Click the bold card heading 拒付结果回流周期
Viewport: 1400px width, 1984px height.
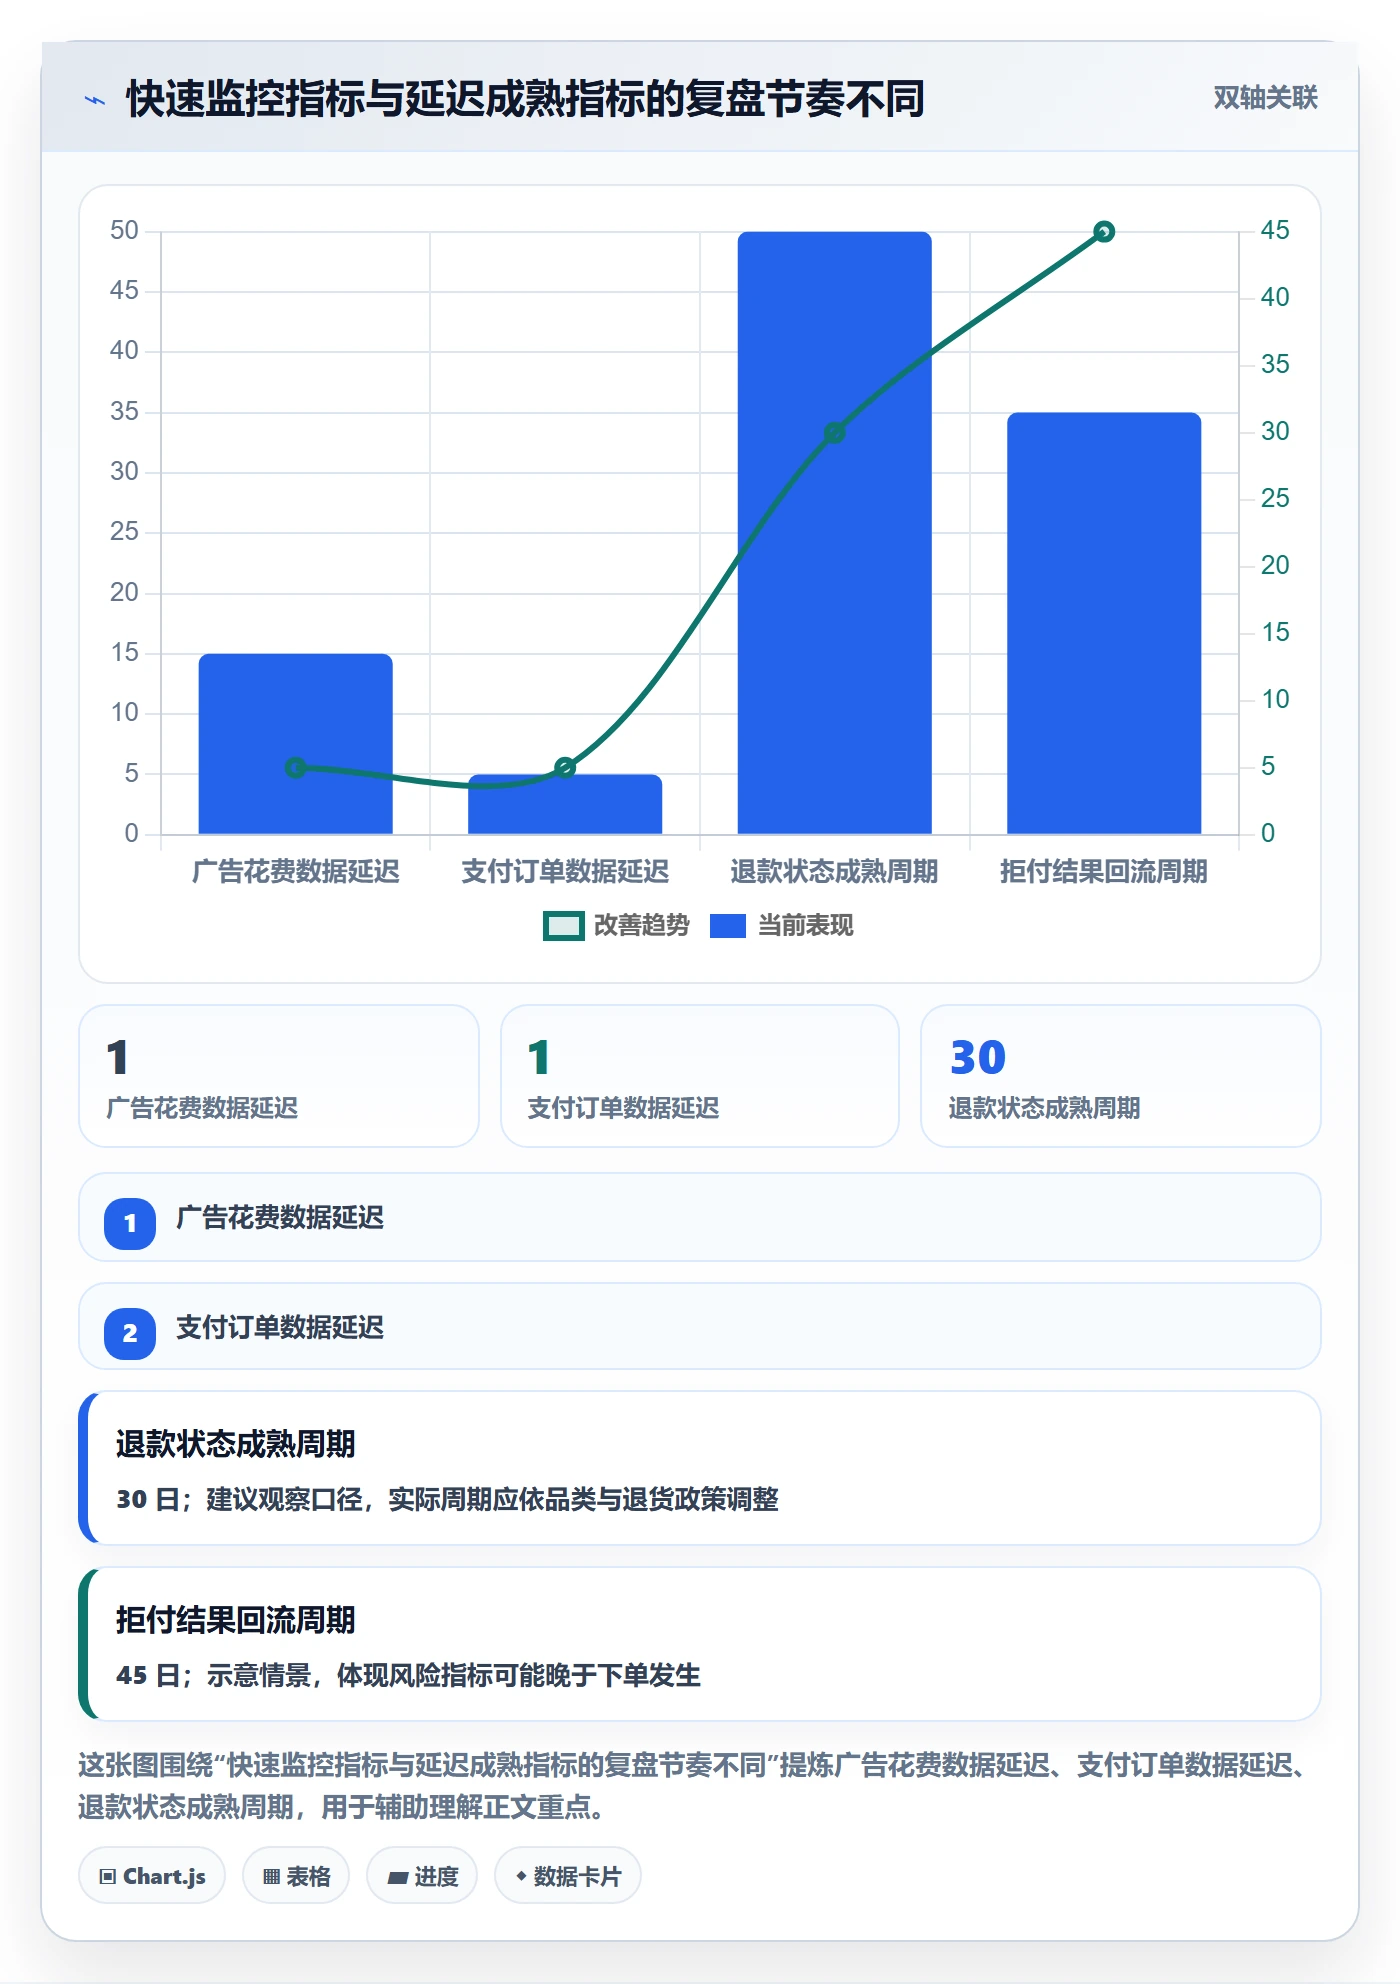[236, 1620]
